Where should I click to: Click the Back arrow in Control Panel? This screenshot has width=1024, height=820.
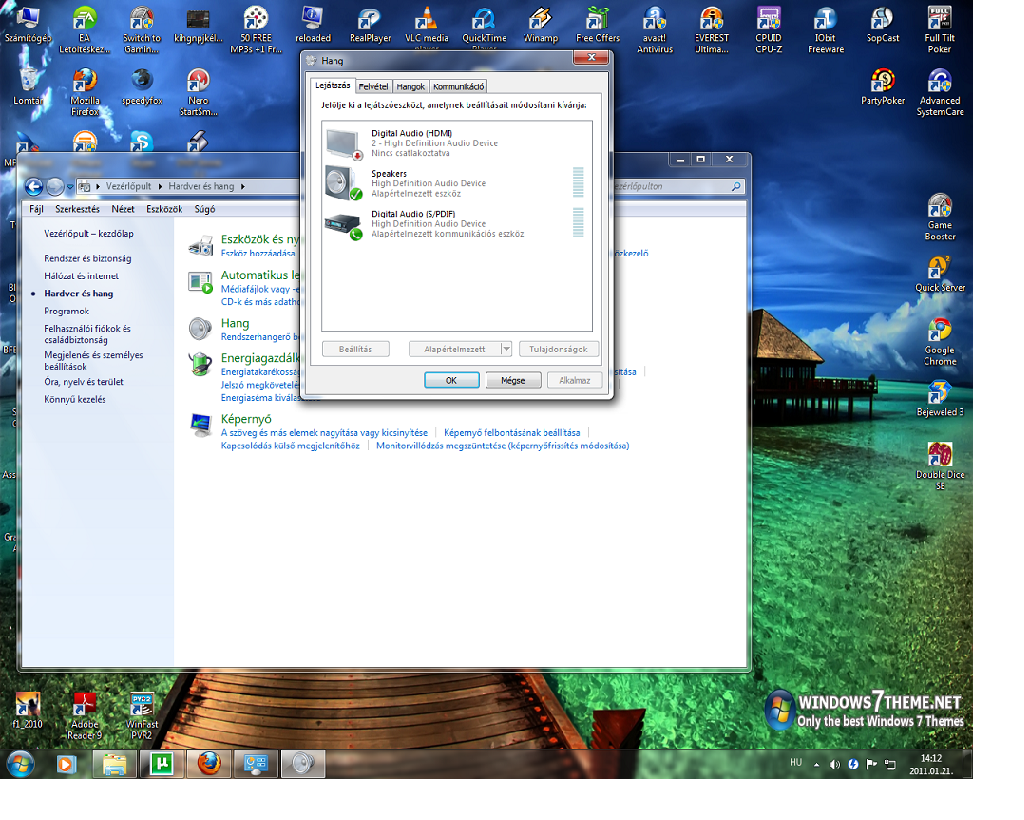34,187
